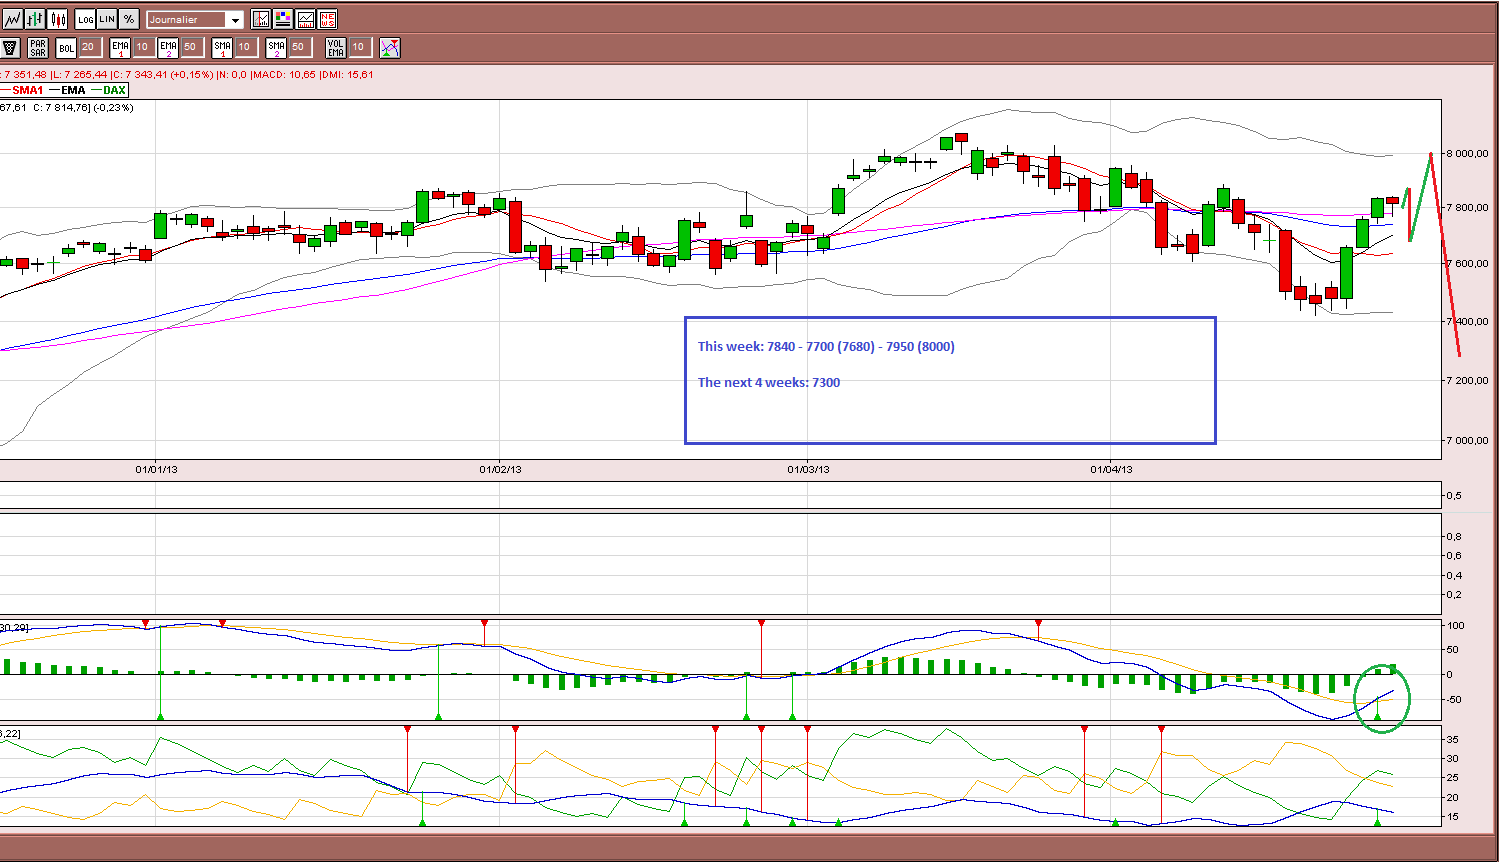
Task: Toggle the PAR SAR indicator
Action: pyautogui.click(x=38, y=47)
